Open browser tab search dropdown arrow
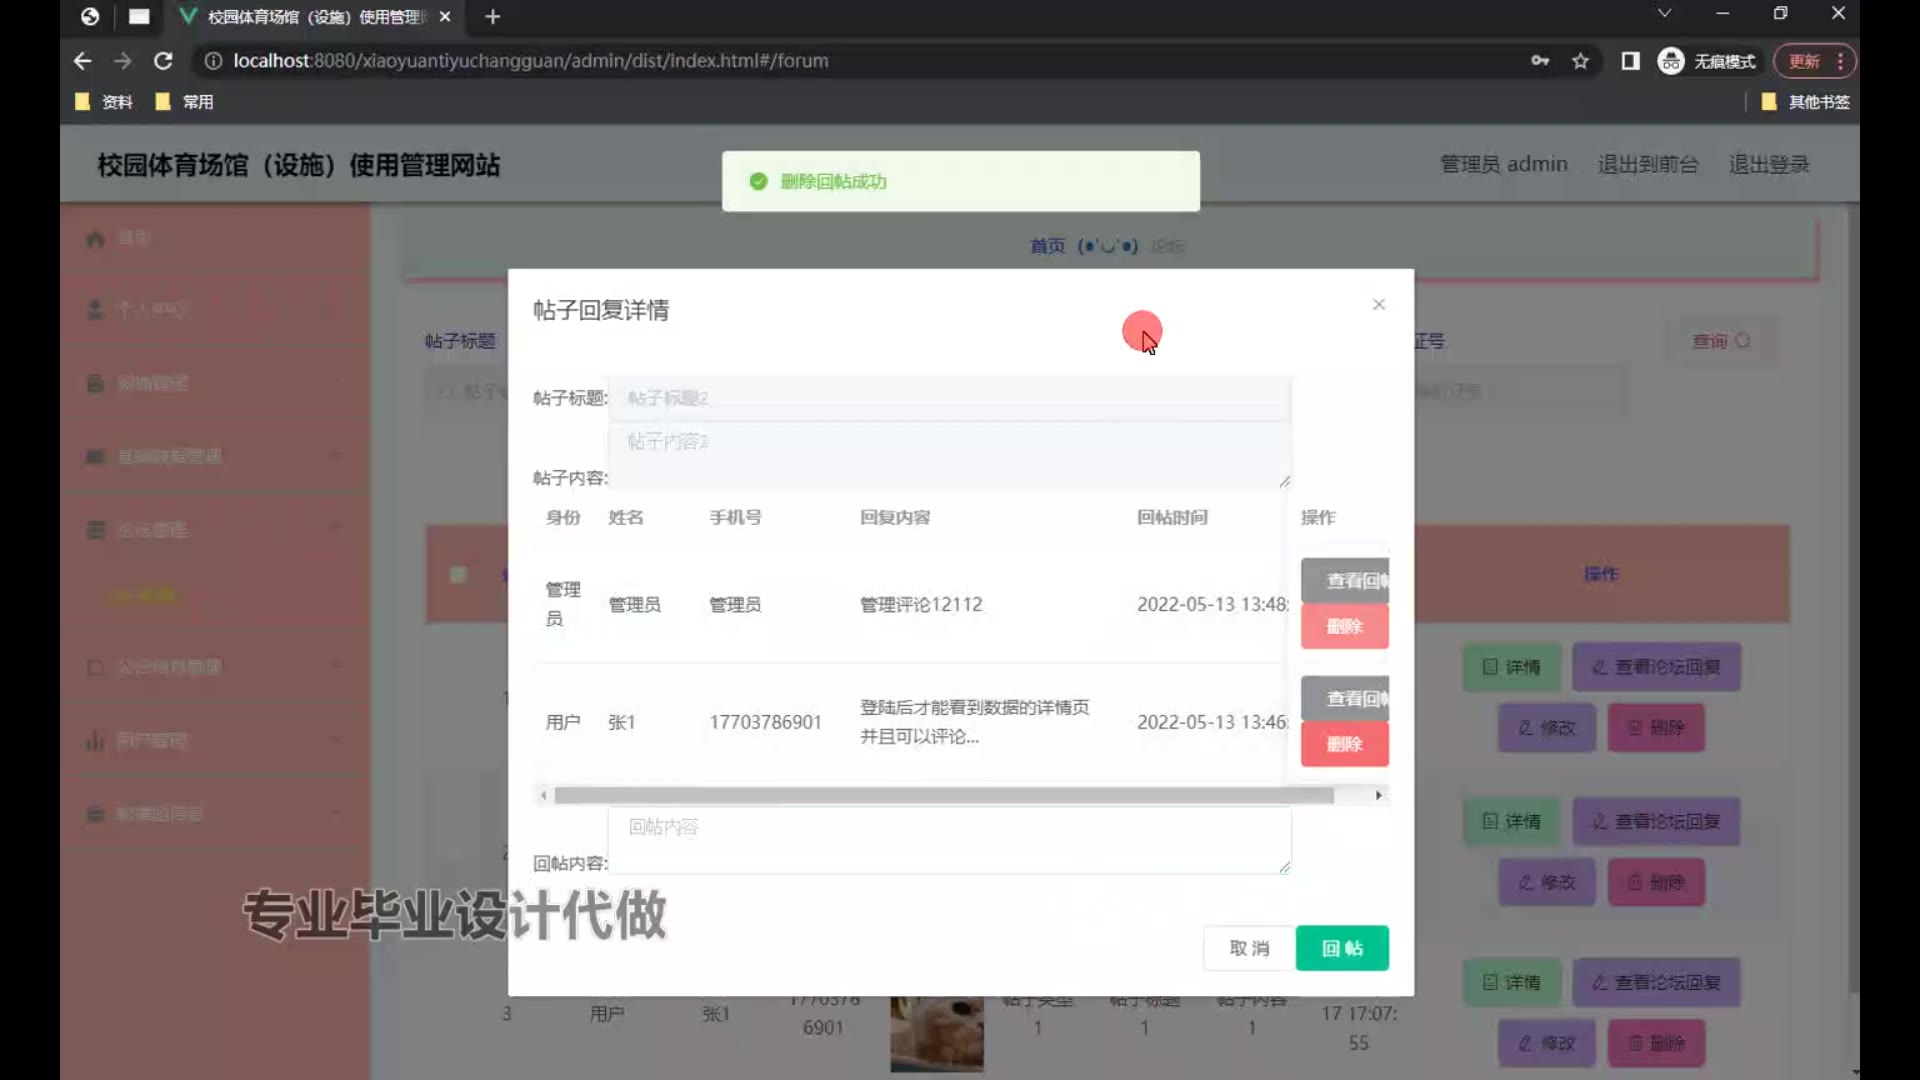The height and width of the screenshot is (1080, 1920). 1664,14
